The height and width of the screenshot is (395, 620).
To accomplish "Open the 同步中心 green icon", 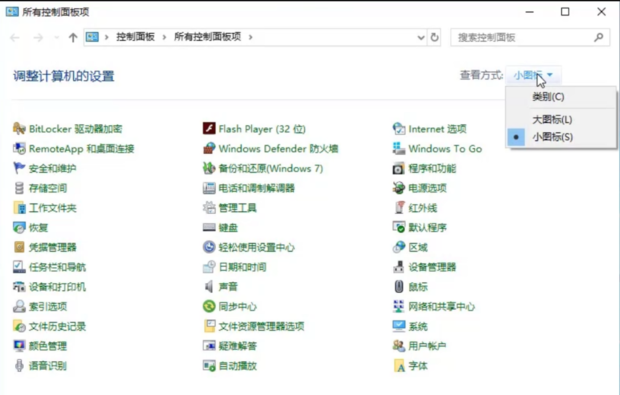I will [x=209, y=306].
